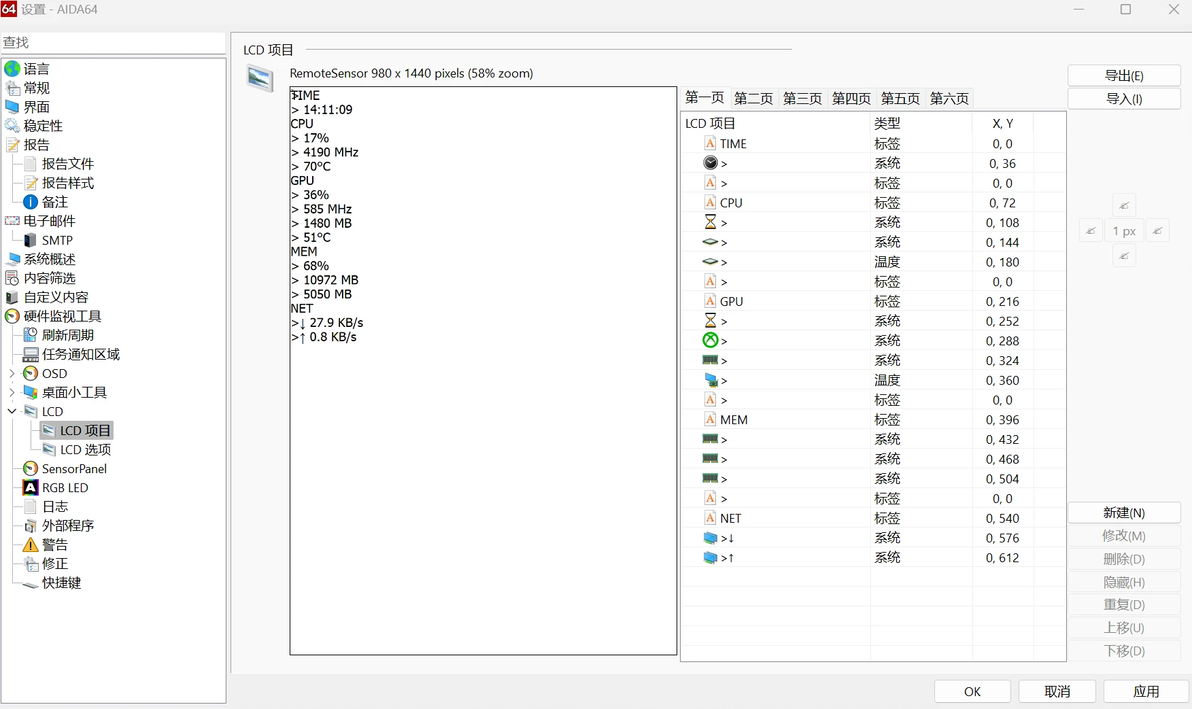
Task: Collapse the LCD tree node
Action: pos(11,411)
